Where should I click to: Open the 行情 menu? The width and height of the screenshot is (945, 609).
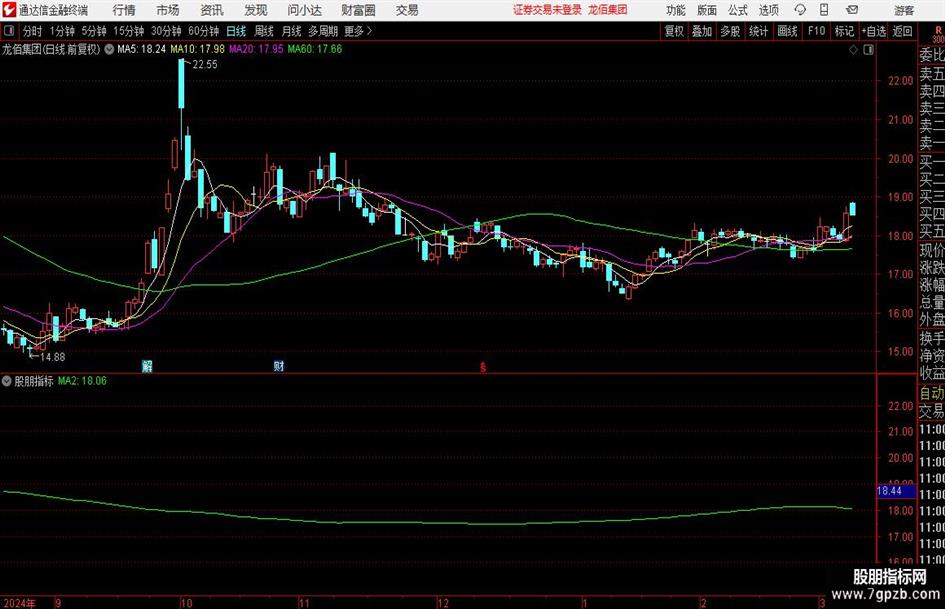[124, 10]
